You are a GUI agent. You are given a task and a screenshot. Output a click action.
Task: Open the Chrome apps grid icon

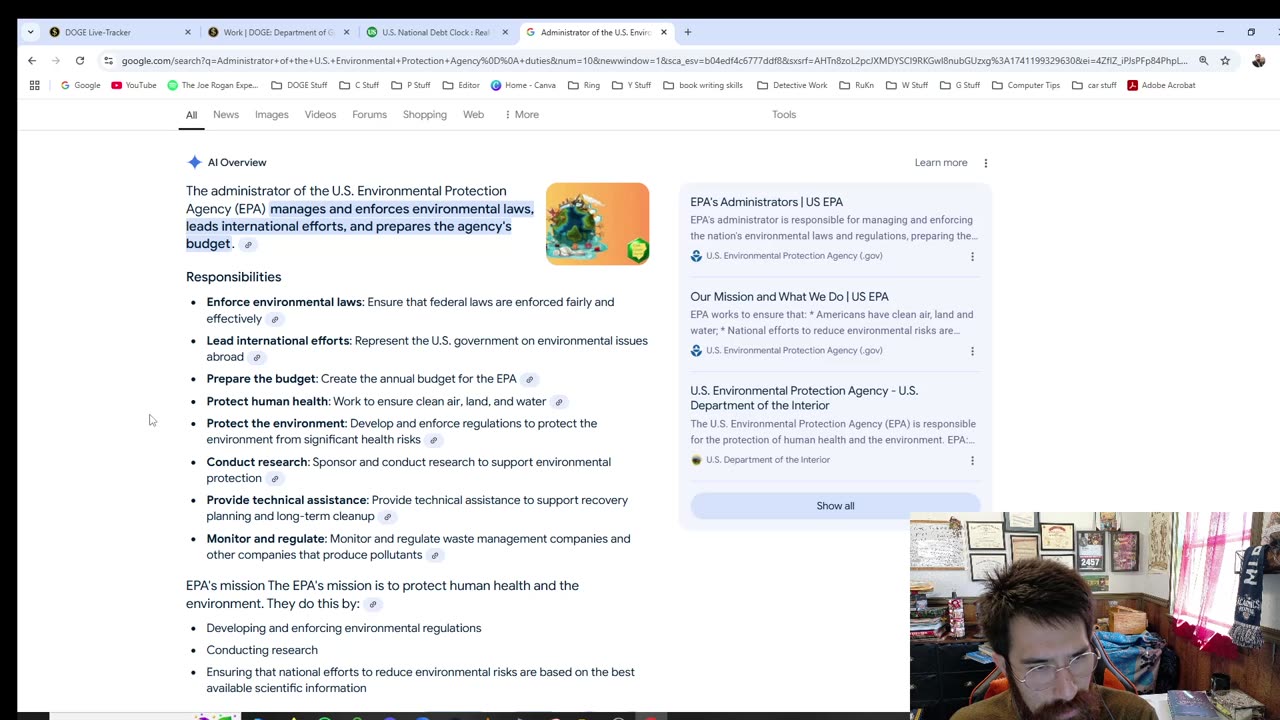34,85
